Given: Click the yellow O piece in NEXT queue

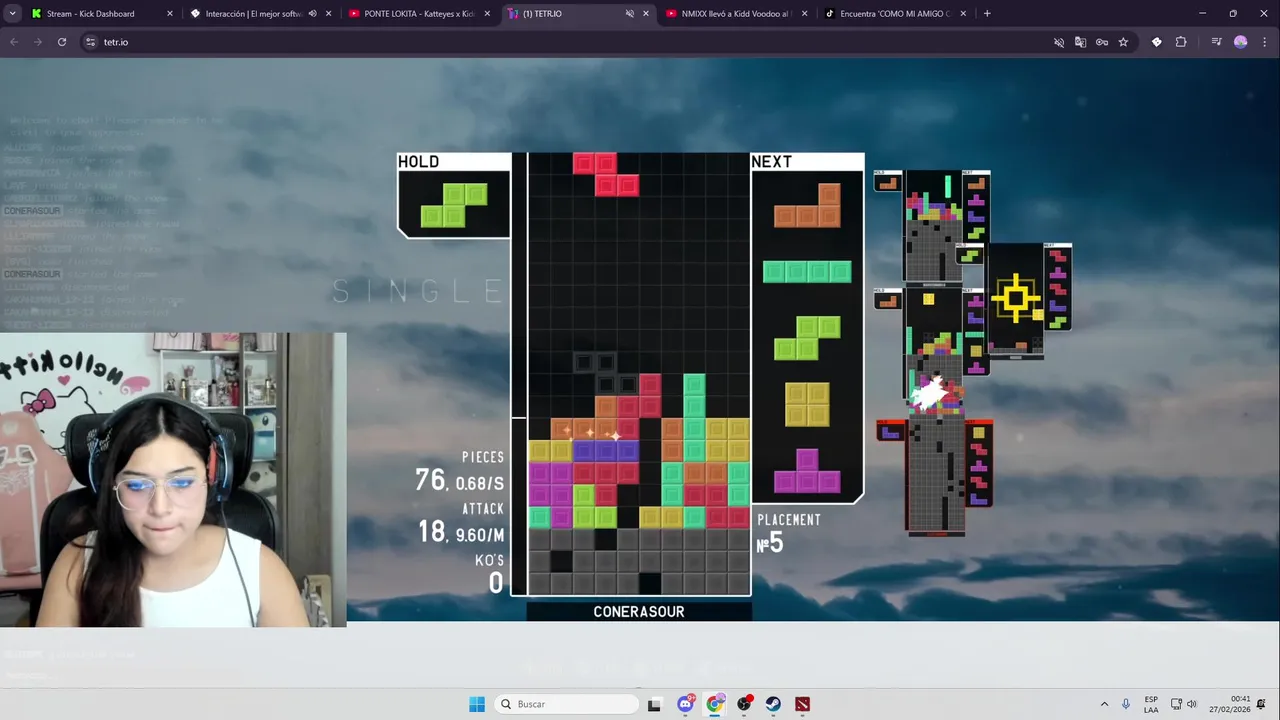Looking at the screenshot, I should pos(807,404).
